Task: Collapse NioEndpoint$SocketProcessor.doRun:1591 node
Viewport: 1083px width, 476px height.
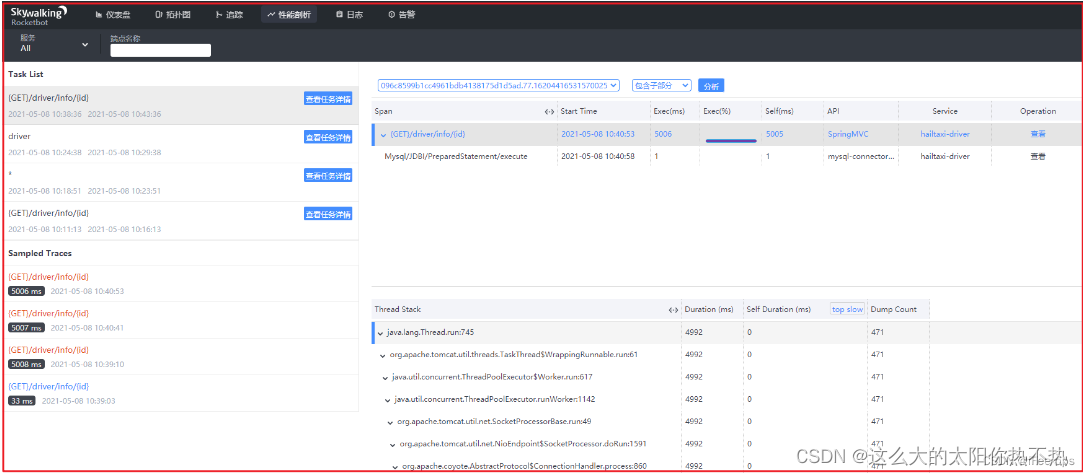Action: pyautogui.click(x=393, y=444)
